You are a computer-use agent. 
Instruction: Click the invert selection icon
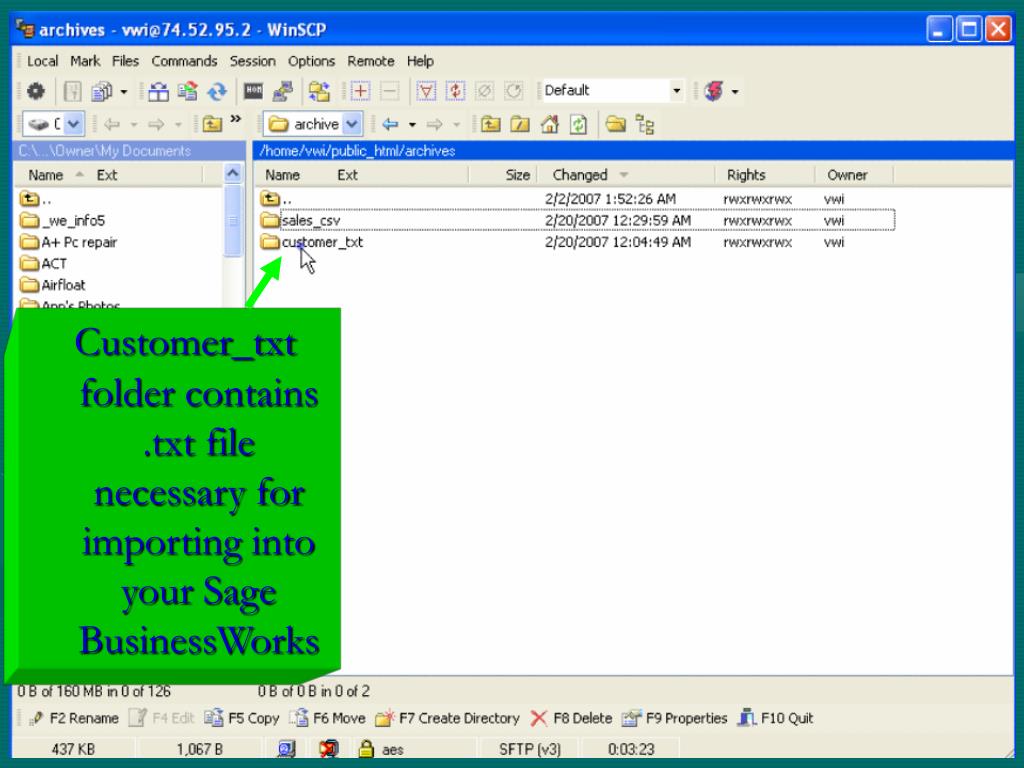click(x=455, y=91)
